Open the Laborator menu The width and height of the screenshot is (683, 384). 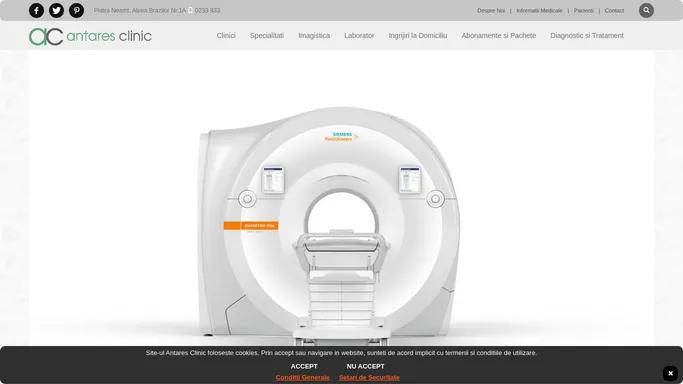(359, 36)
